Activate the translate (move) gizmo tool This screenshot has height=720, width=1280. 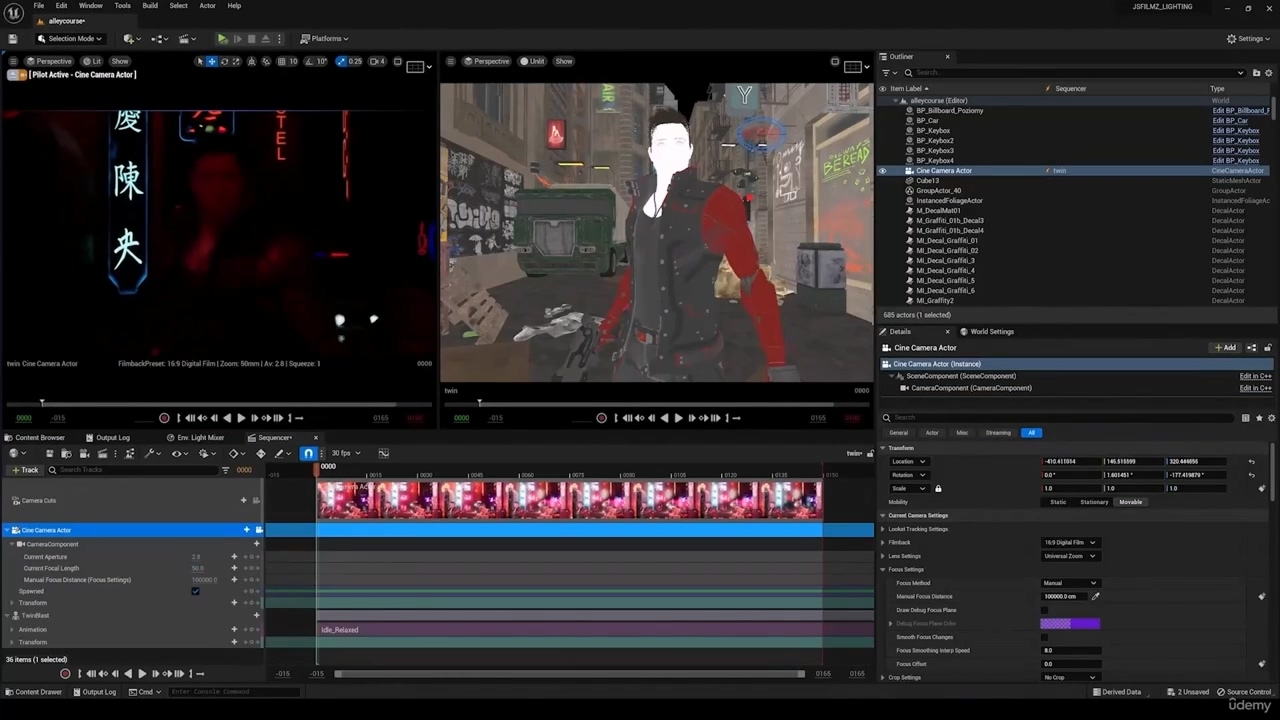point(211,62)
